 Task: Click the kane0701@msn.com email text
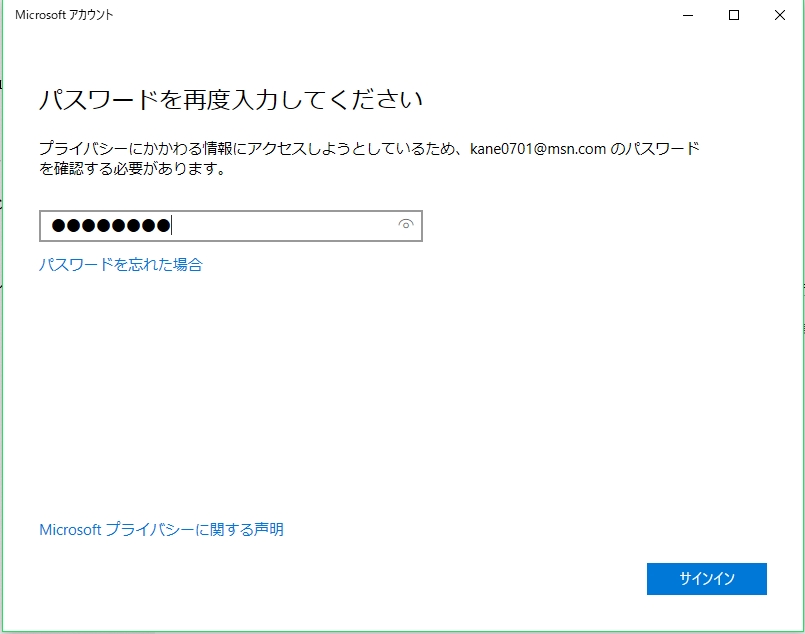[538, 149]
